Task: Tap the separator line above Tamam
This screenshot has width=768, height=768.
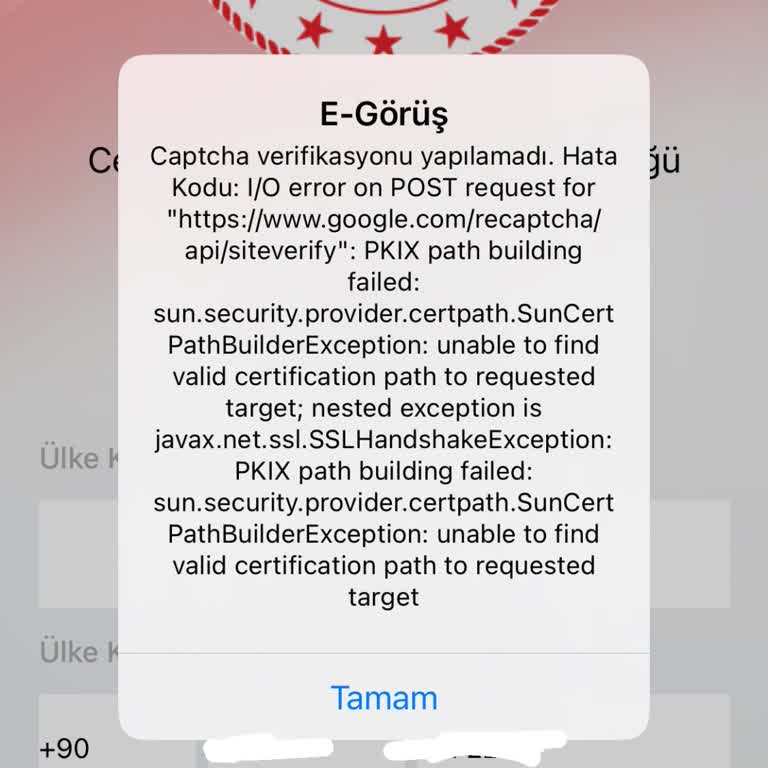Action: 384,653
